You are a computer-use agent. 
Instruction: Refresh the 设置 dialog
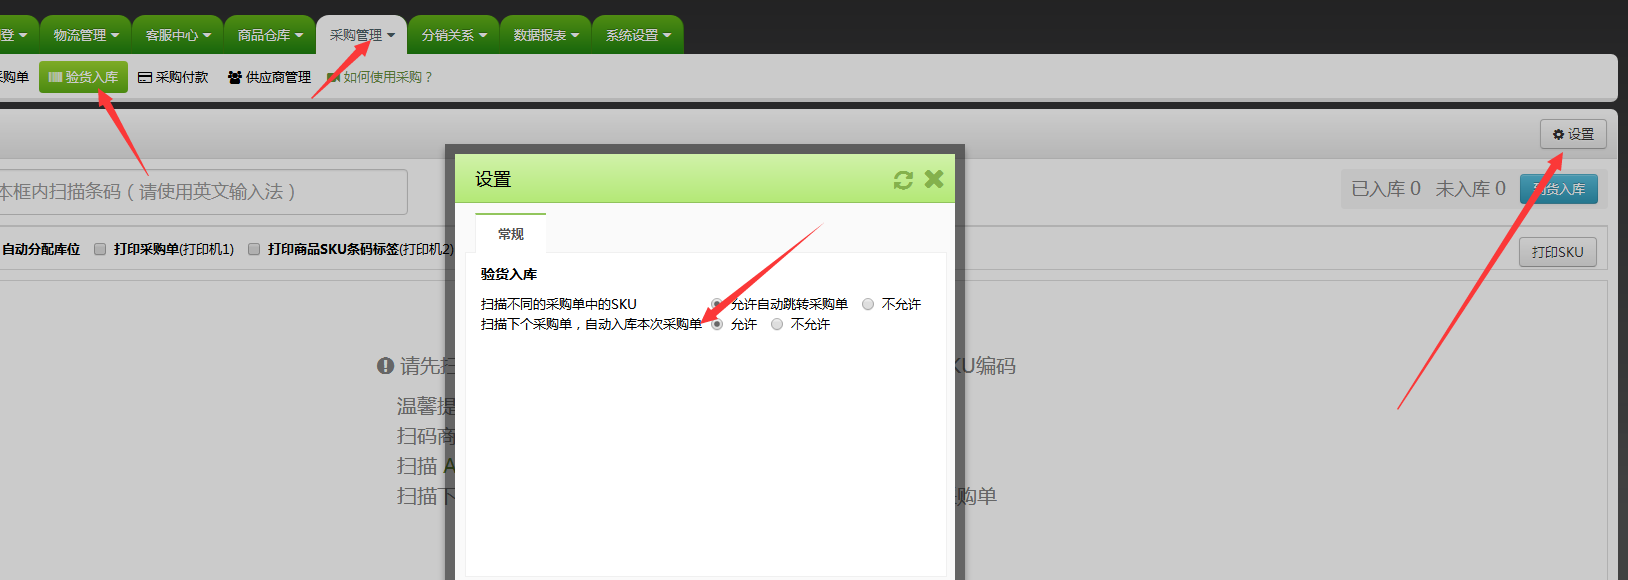pyautogui.click(x=903, y=180)
